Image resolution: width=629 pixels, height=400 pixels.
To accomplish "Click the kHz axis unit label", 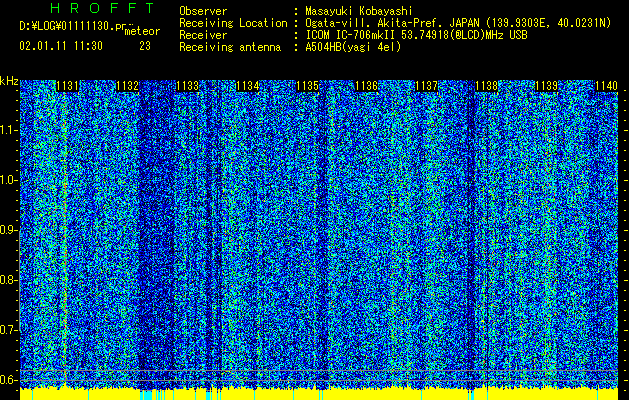I will coord(9,81).
